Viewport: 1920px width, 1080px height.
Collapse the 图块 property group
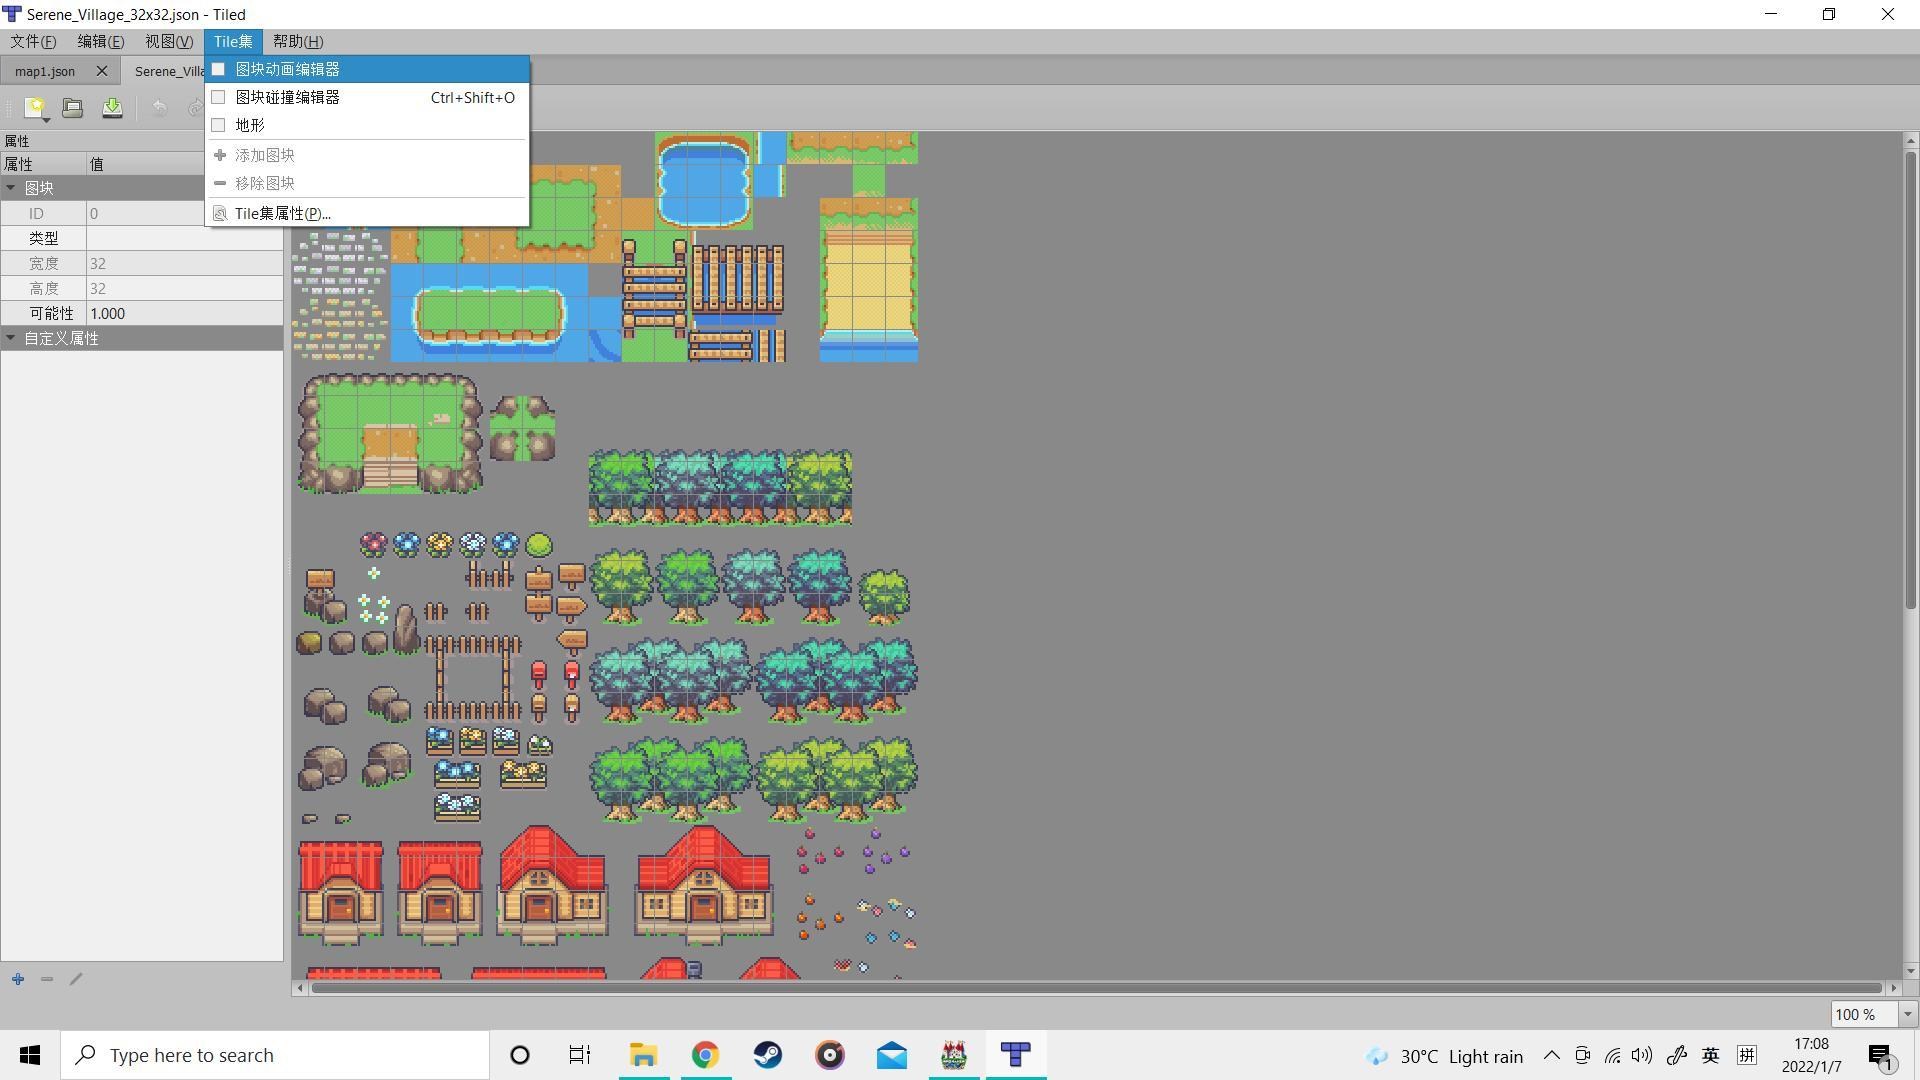11,188
